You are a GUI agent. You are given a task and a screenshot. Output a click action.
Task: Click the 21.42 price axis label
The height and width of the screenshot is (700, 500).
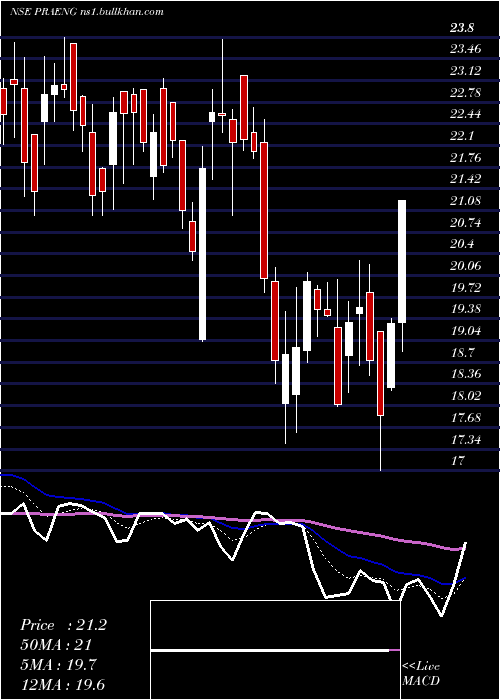coord(466,179)
